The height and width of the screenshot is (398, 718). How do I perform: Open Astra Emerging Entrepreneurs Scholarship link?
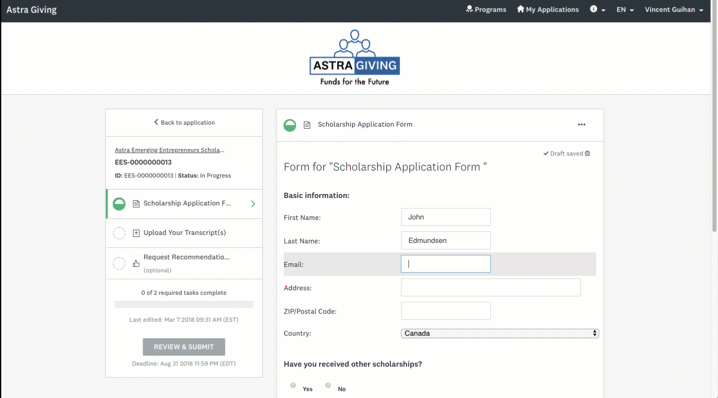(169, 150)
